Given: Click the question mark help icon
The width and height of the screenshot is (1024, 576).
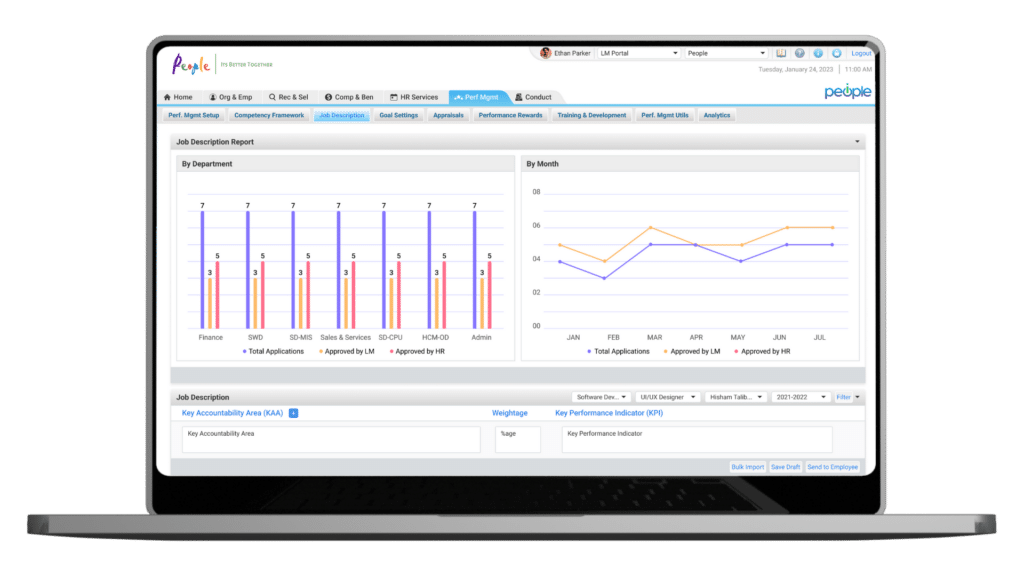Looking at the screenshot, I should 800,53.
